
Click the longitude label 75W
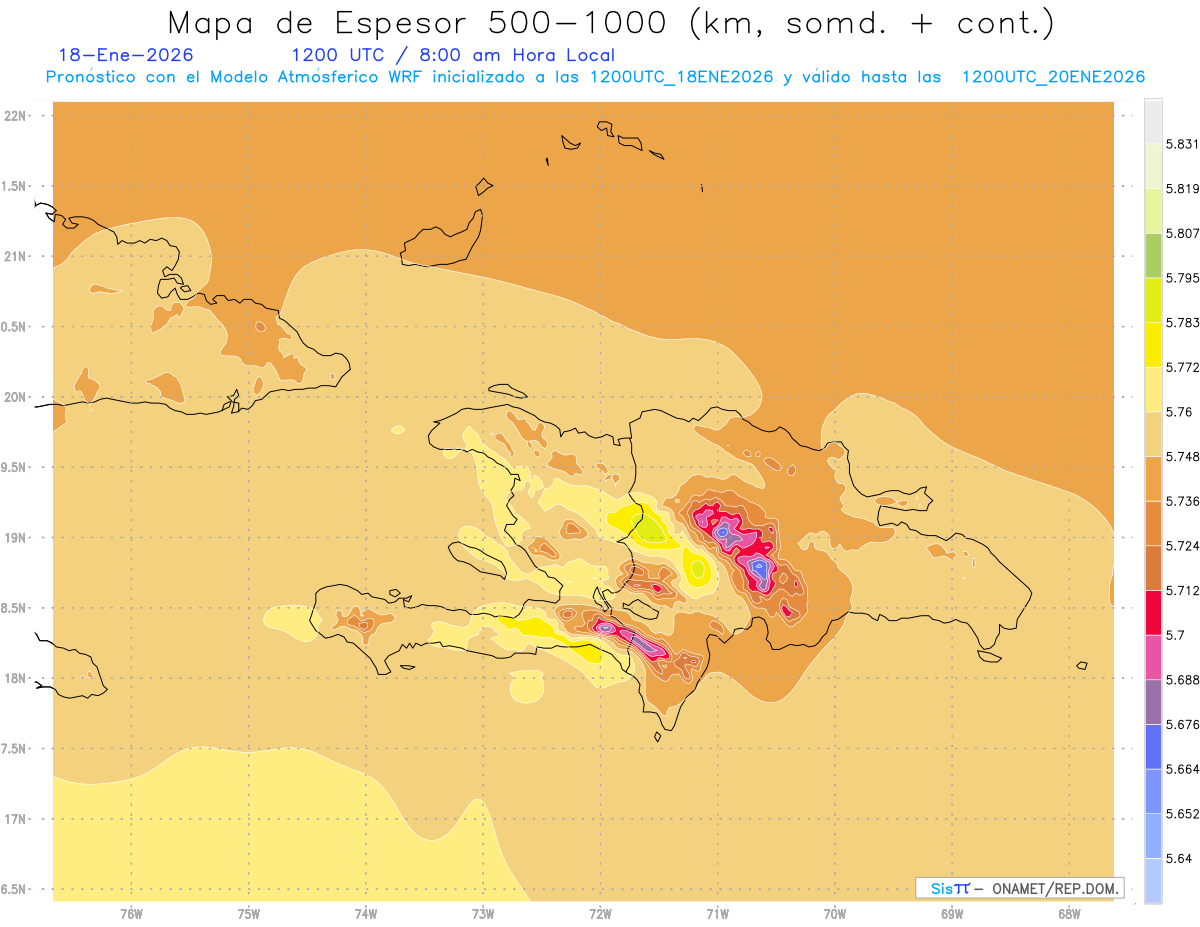pos(249,914)
